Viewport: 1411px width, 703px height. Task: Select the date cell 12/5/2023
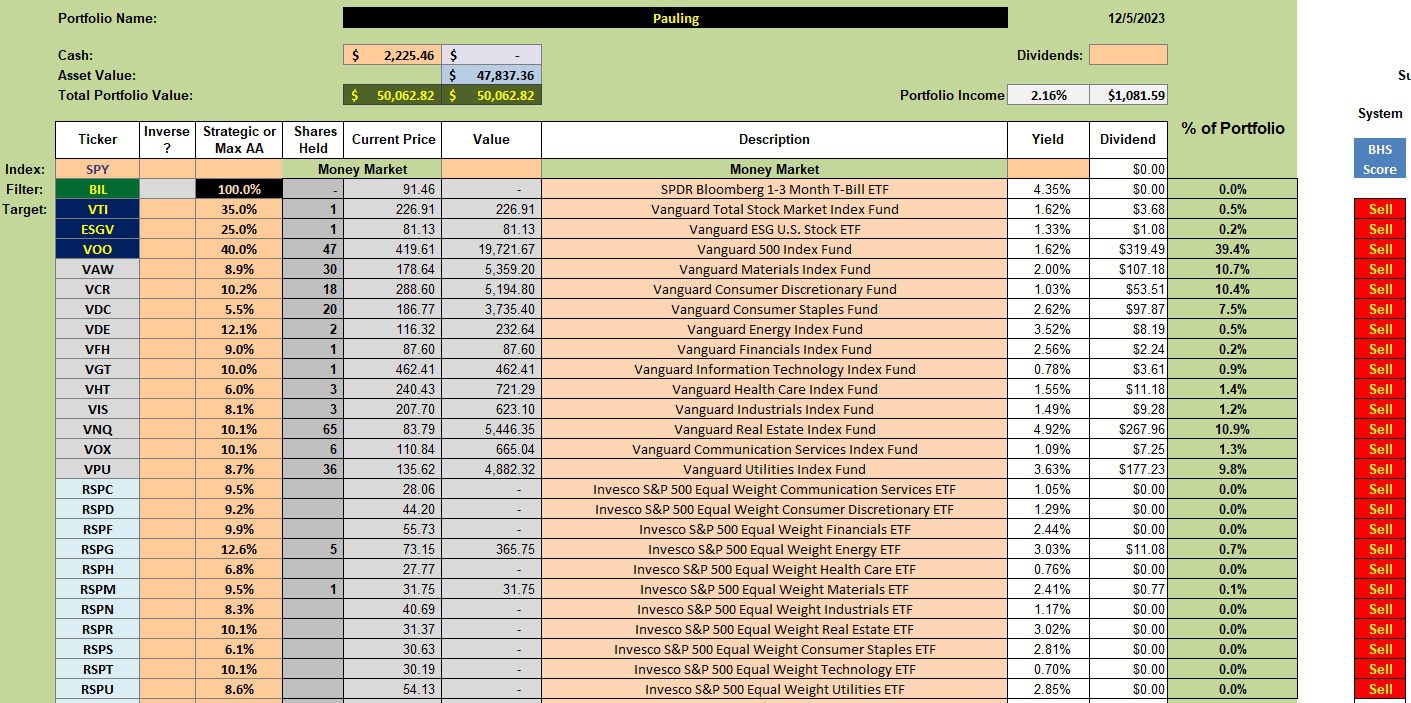tap(1136, 18)
